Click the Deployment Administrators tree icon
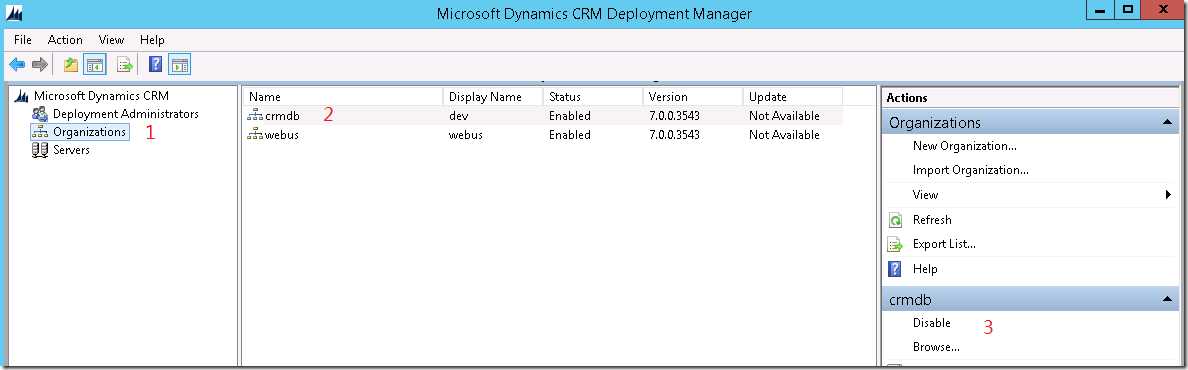The height and width of the screenshot is (370, 1188). click(x=40, y=114)
